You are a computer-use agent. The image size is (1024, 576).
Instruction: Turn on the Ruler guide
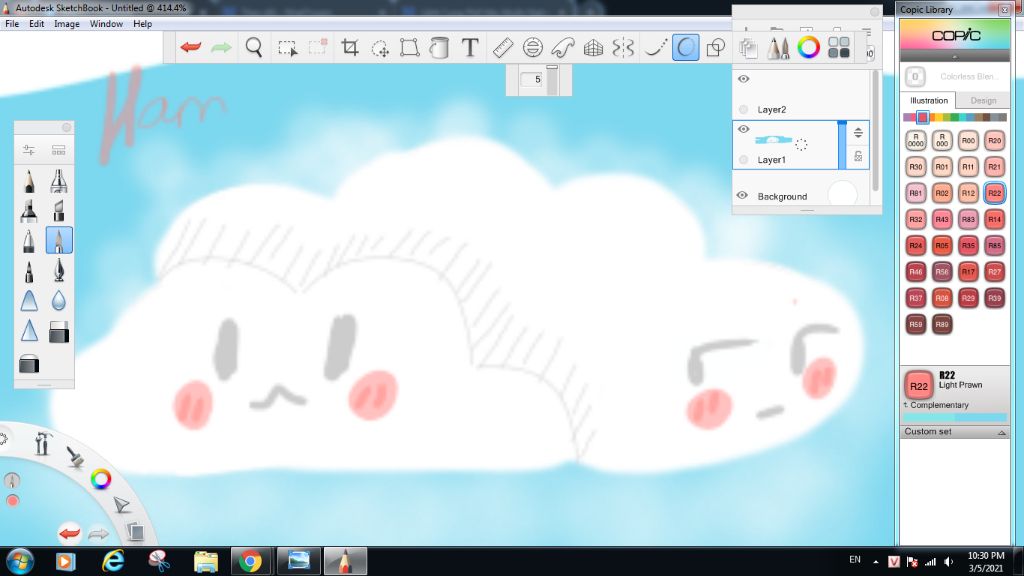pyautogui.click(x=503, y=48)
